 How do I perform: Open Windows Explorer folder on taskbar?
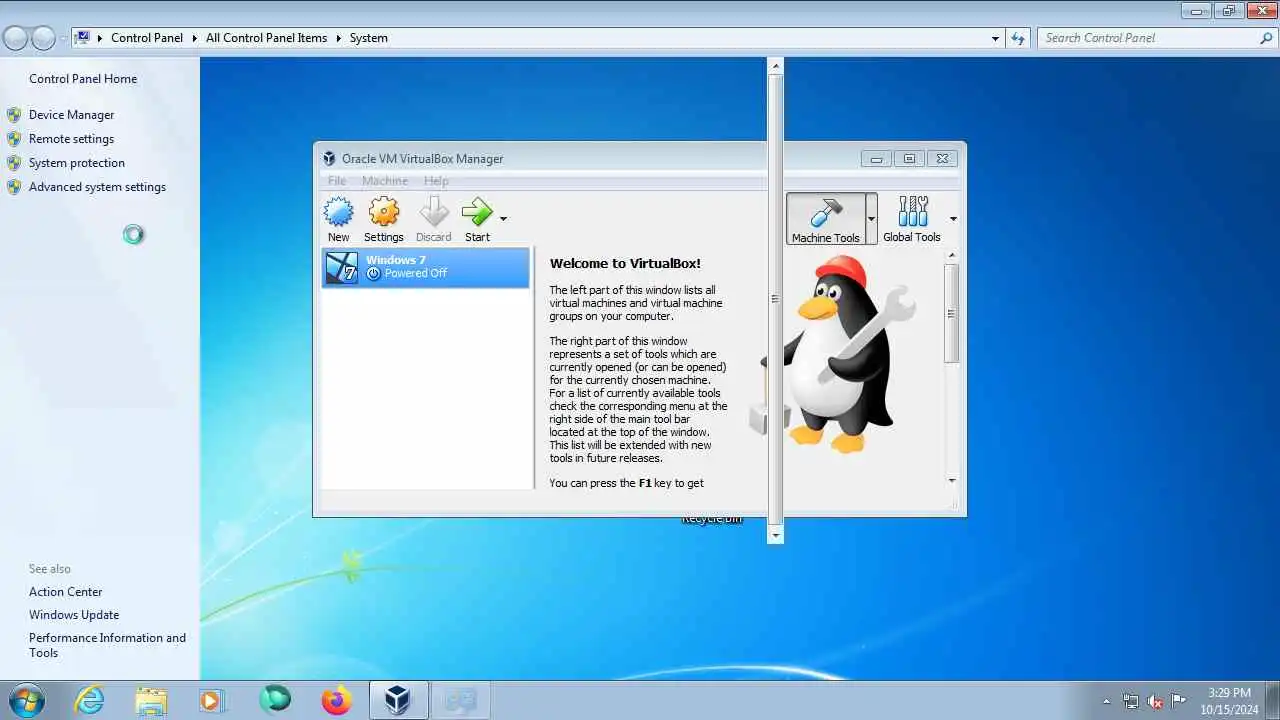(x=151, y=700)
